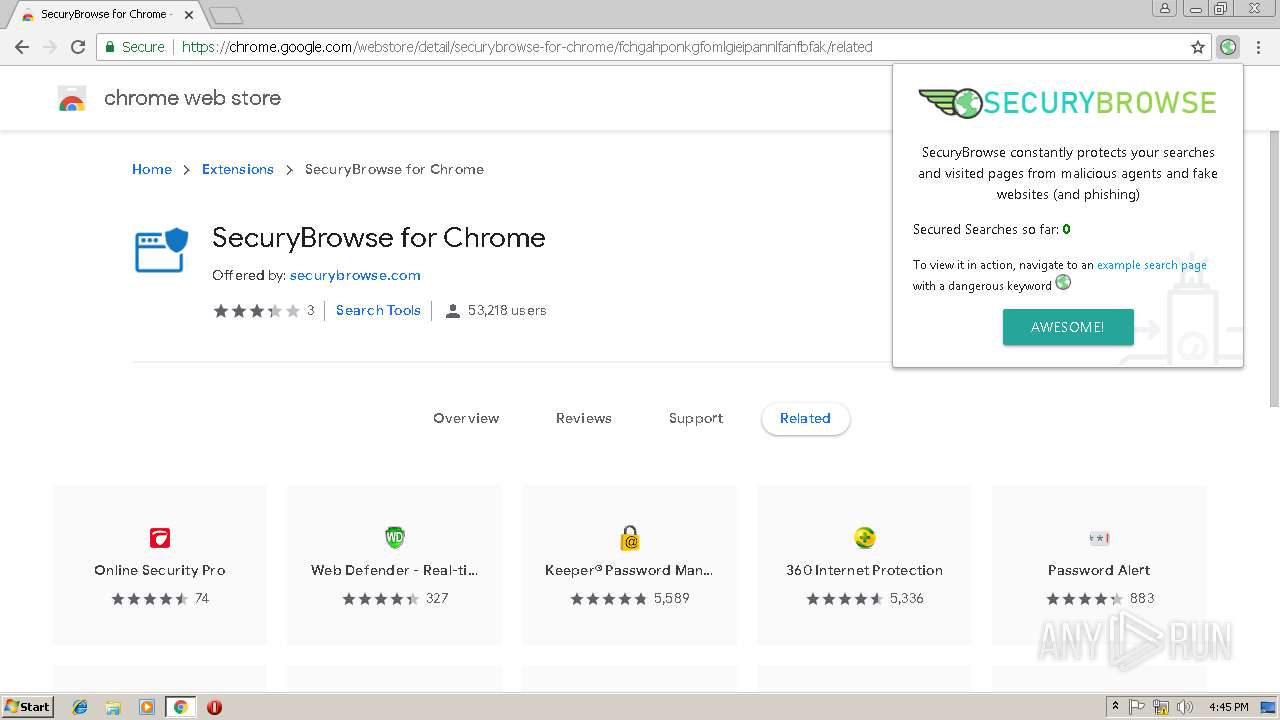Reload the page with refresh icon

coord(78,47)
